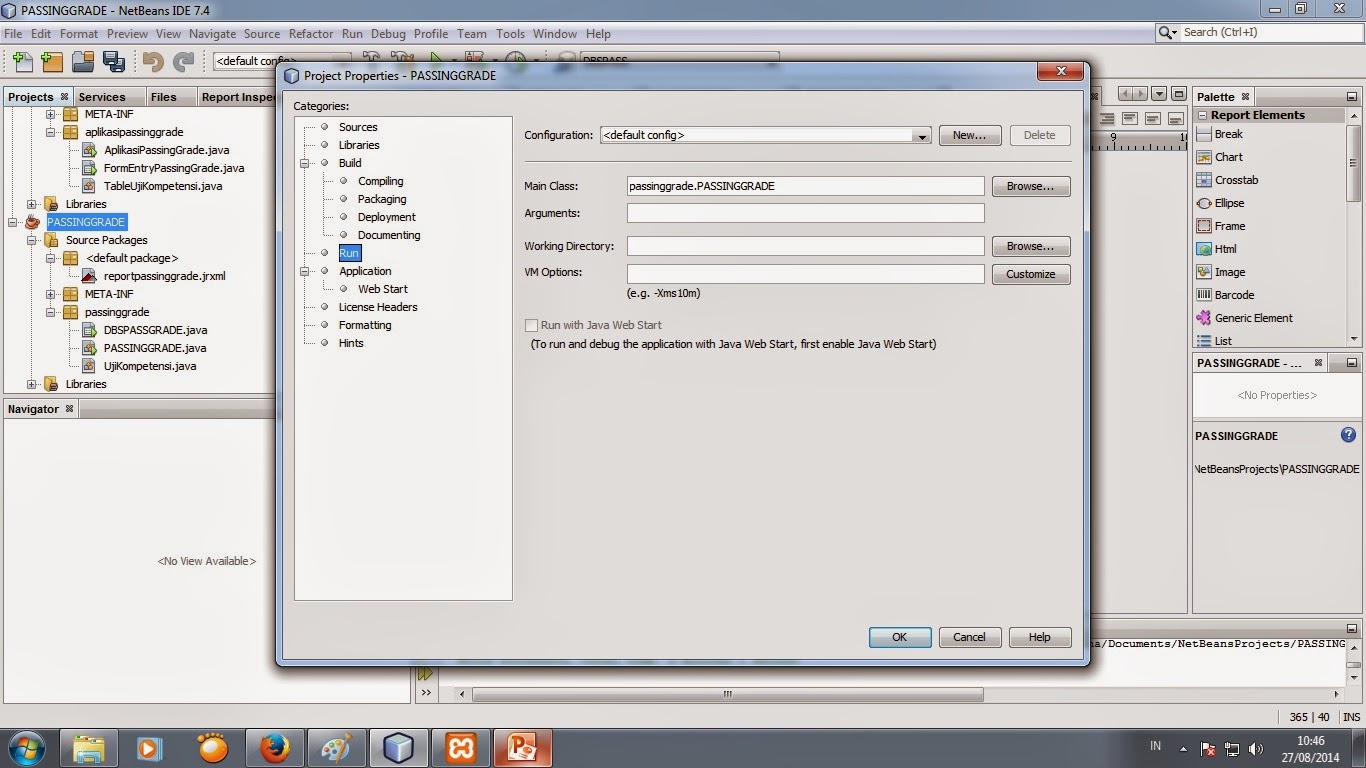Image resolution: width=1366 pixels, height=768 pixels.
Task: Click the New... configuration button
Action: [x=969, y=135]
